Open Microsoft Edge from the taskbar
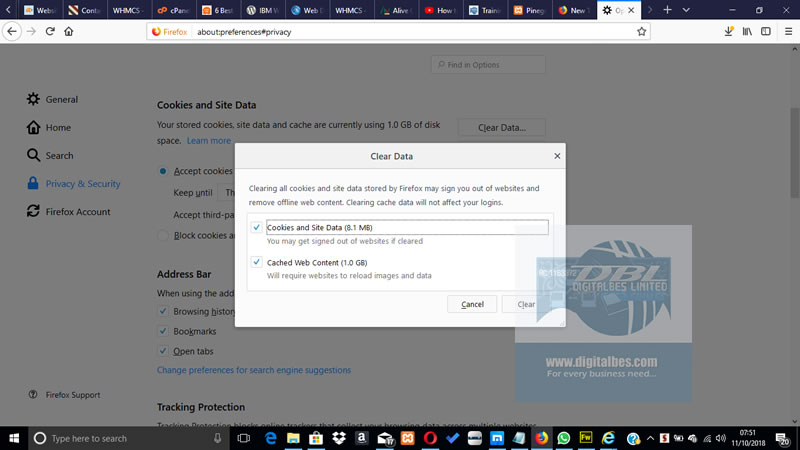 point(270,438)
